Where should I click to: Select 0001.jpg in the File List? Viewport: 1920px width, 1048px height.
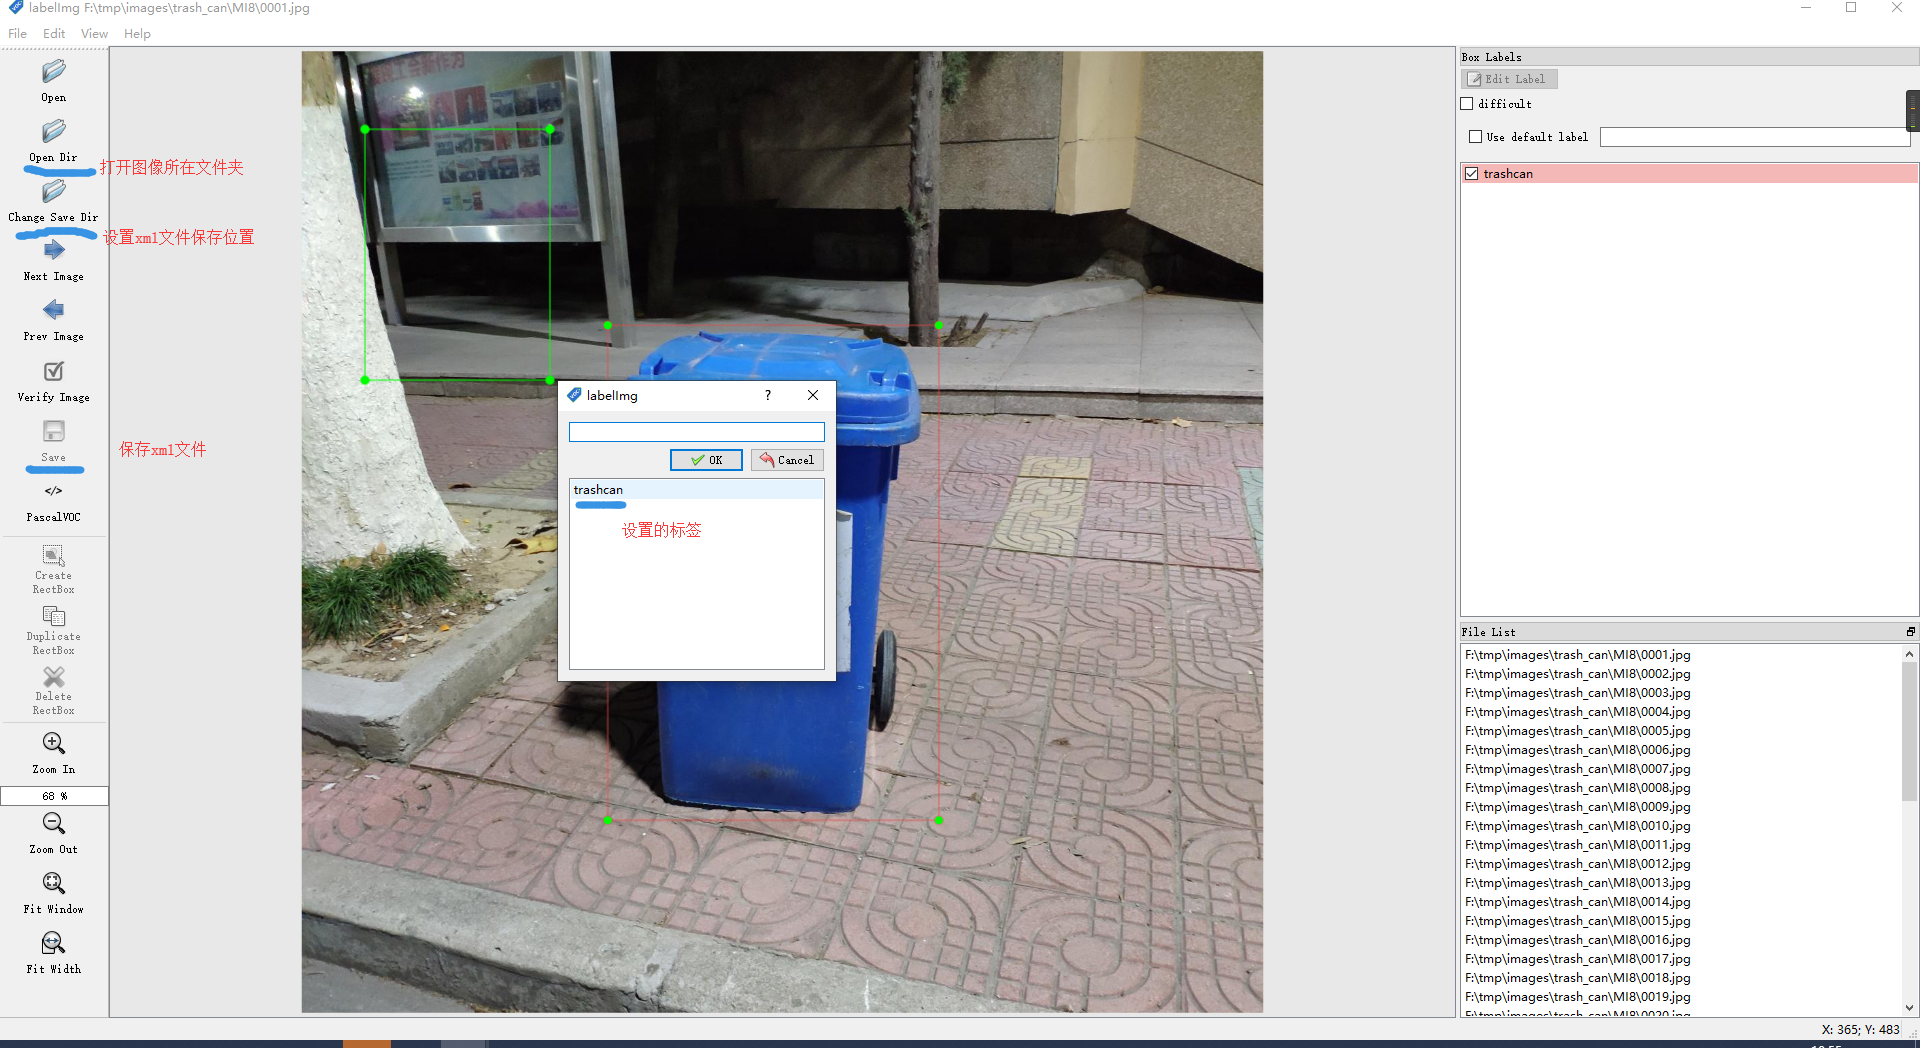[x=1578, y=655]
